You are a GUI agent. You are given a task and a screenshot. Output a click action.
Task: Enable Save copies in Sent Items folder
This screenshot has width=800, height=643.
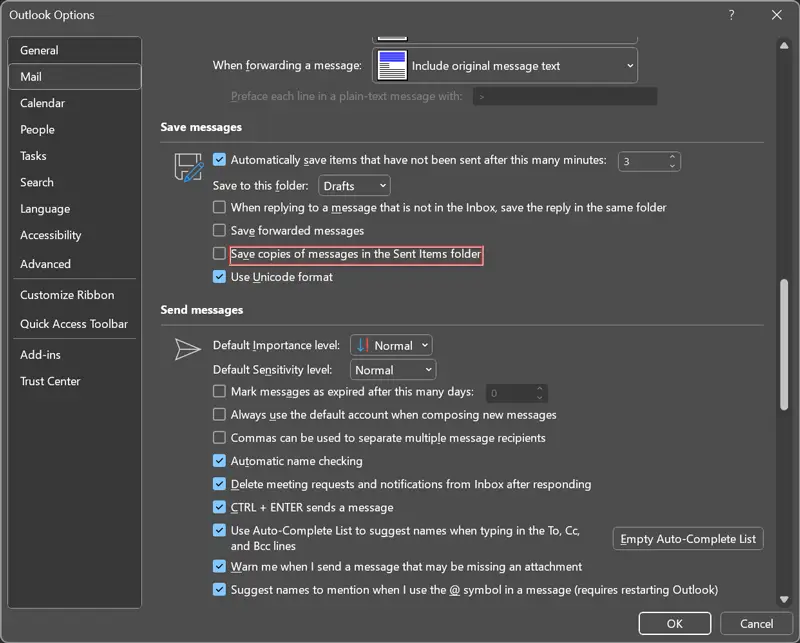click(220, 255)
